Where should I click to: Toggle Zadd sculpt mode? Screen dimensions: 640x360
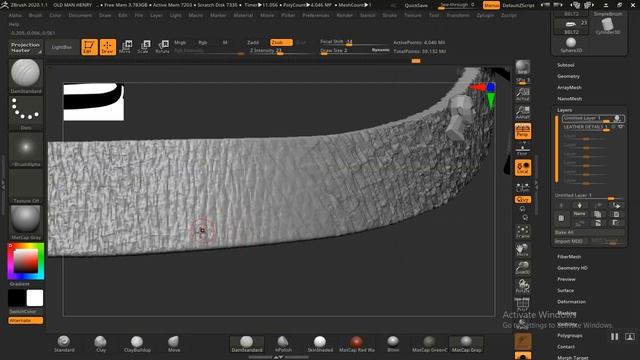click(x=253, y=42)
